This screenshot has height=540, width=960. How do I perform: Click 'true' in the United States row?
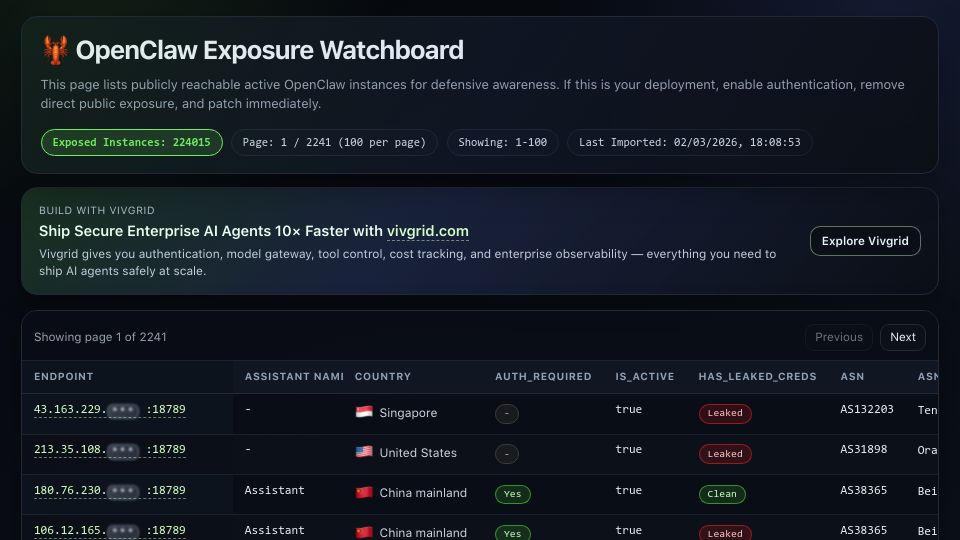tap(629, 449)
